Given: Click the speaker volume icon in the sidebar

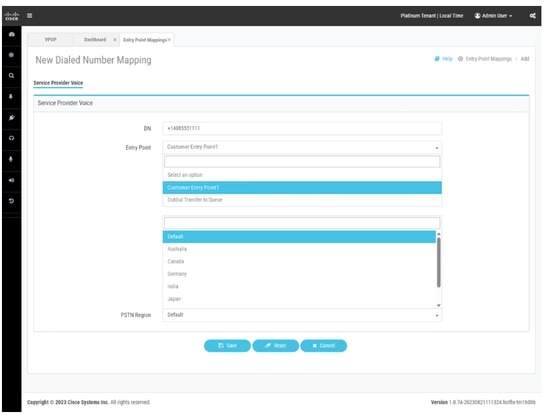Looking at the screenshot, I should click(11, 180).
